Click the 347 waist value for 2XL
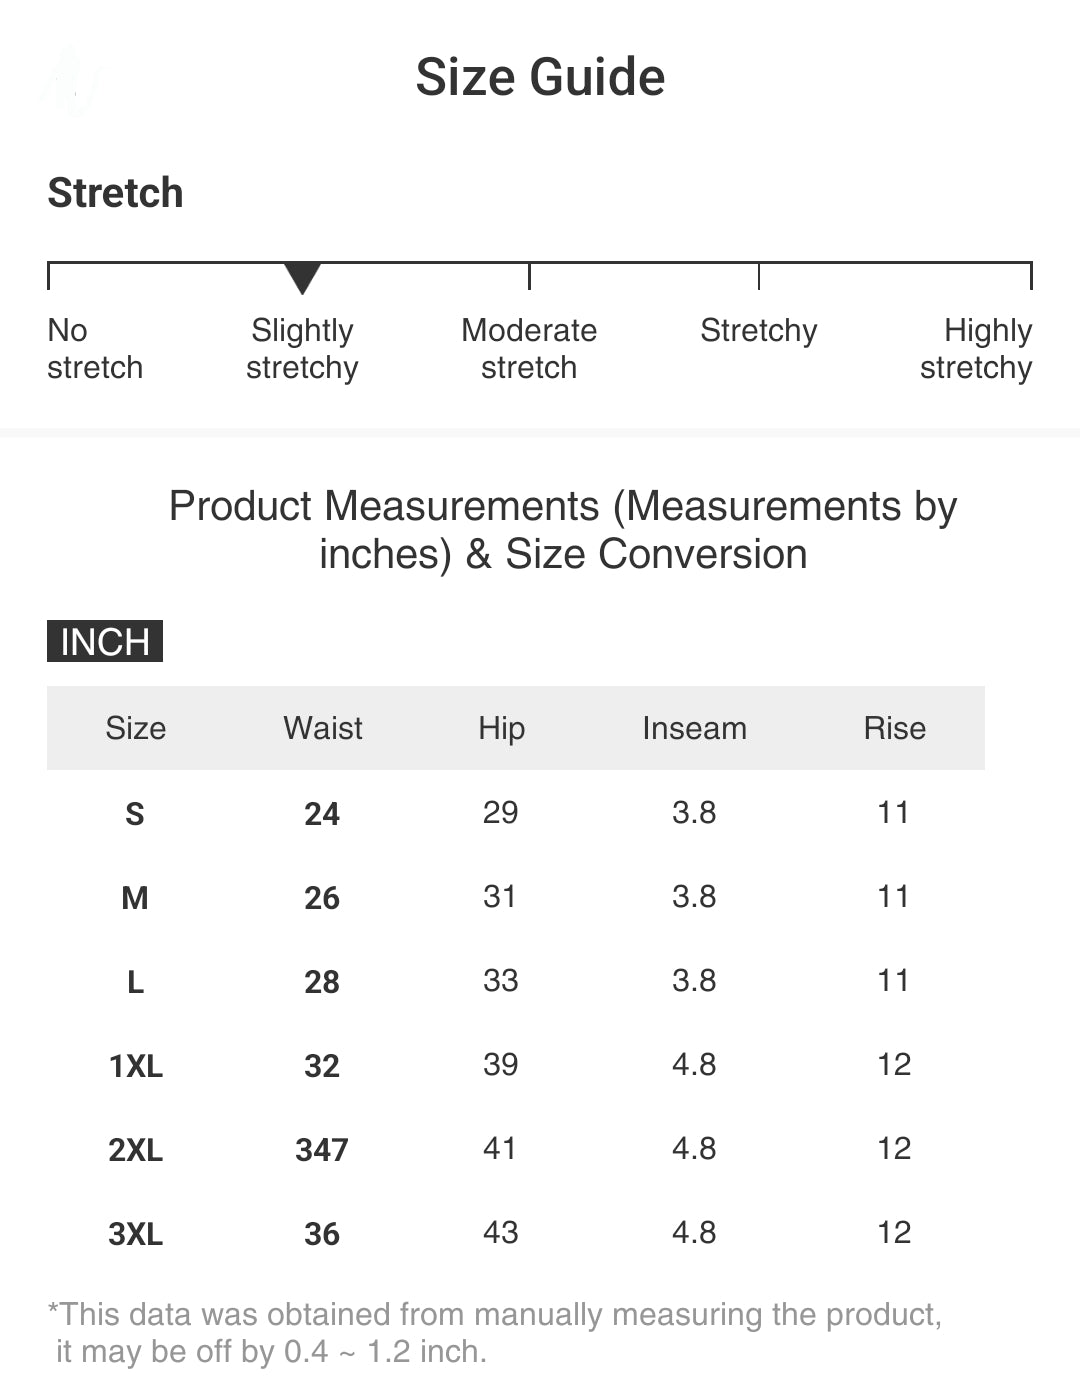The height and width of the screenshot is (1390, 1080). click(322, 1150)
